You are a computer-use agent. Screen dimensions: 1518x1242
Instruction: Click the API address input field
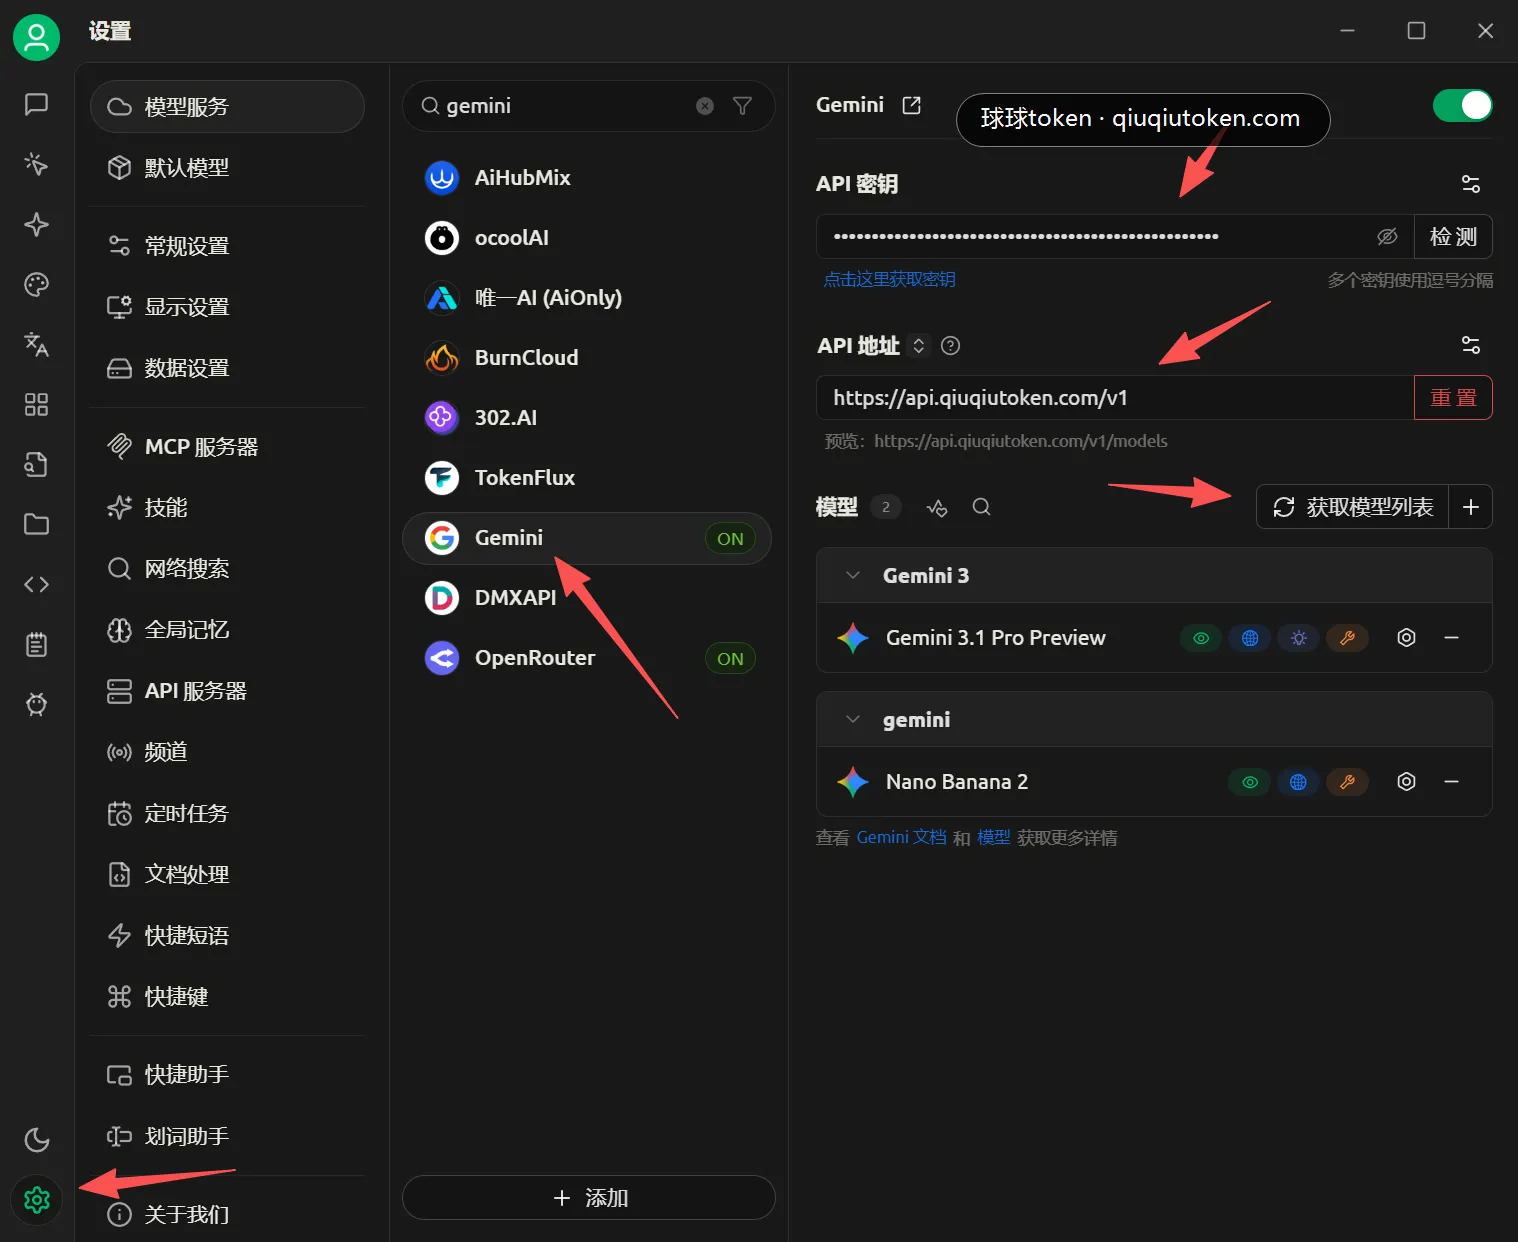click(1115, 397)
